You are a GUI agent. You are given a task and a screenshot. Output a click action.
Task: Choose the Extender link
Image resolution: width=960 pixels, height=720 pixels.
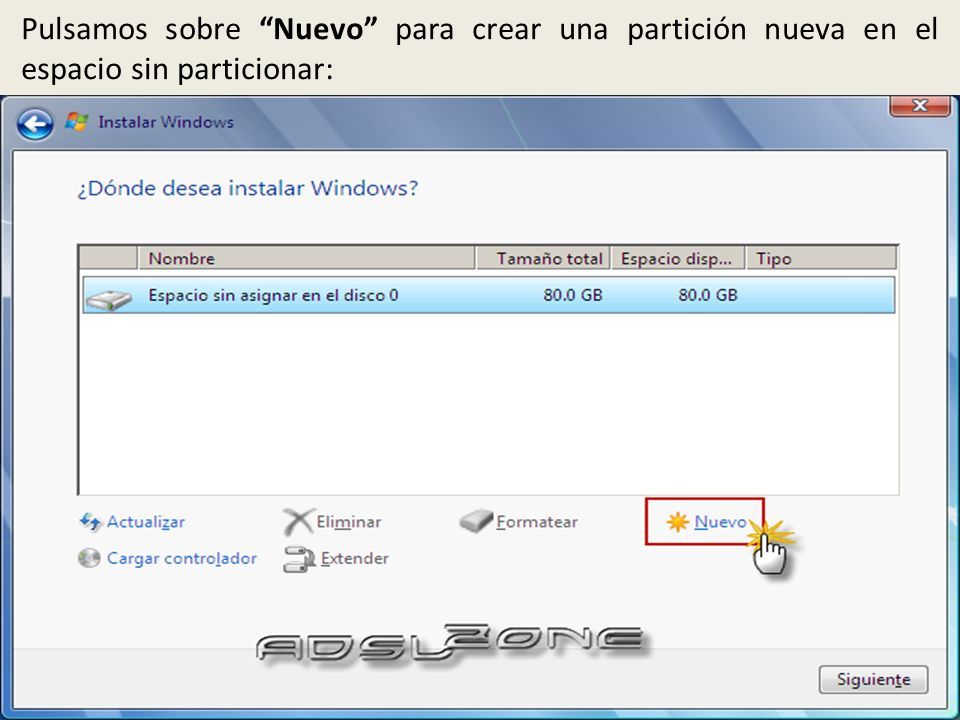click(x=354, y=558)
